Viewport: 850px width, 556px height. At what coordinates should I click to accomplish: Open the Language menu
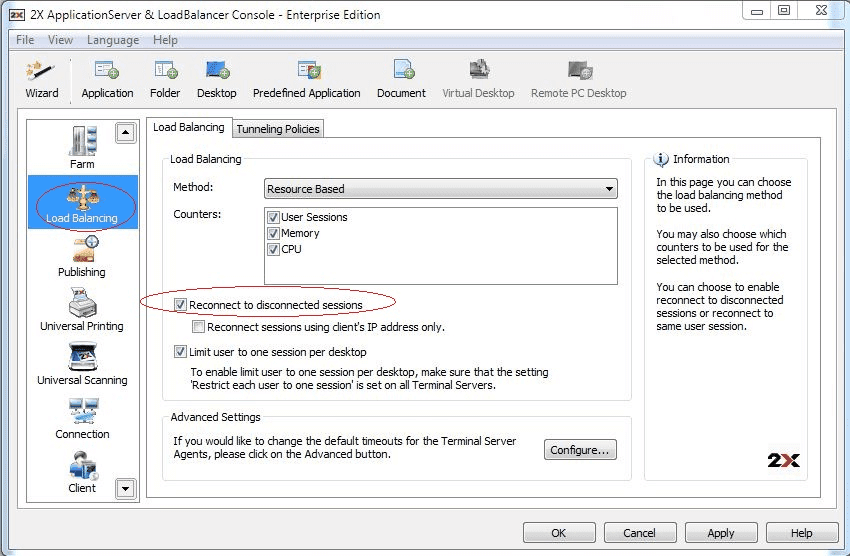point(113,40)
